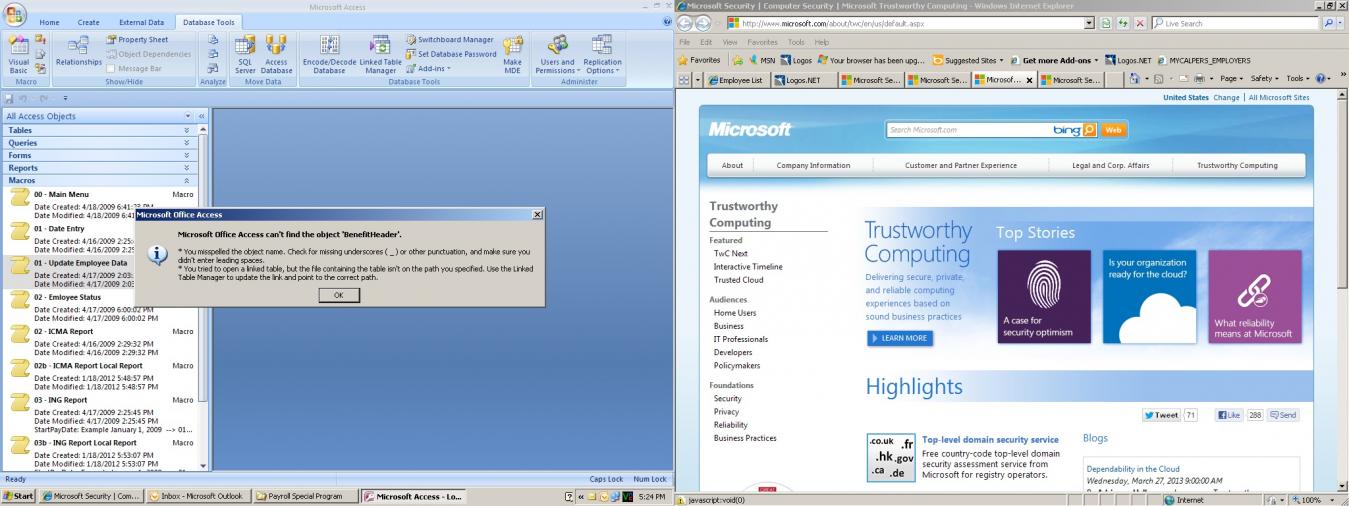1349x506 pixels.
Task: Refresh the page in Internet Explorer
Action: pos(1123,23)
